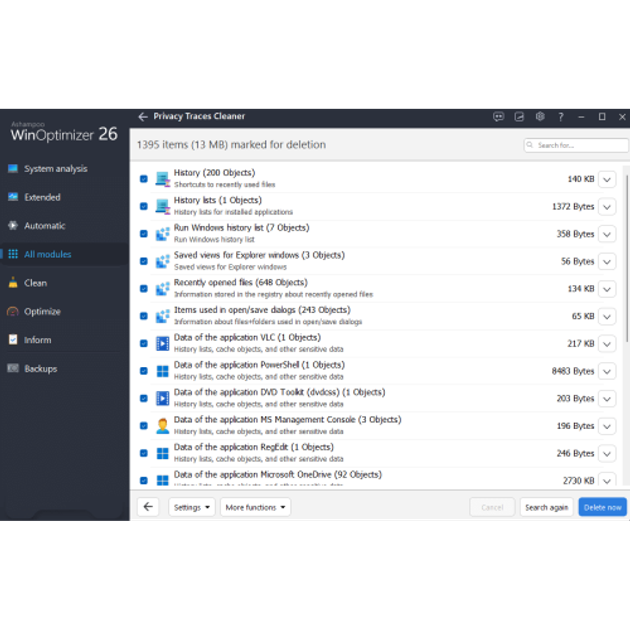Open the Settings dropdown button
This screenshot has width=630, height=630.
pyautogui.click(x=192, y=507)
